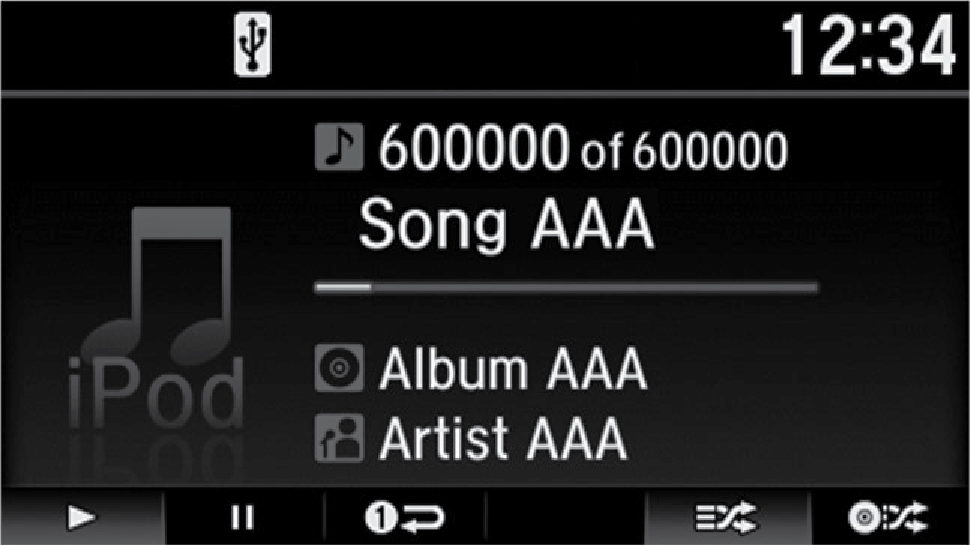
Task: Click the artist person icon
Action: click(339, 438)
